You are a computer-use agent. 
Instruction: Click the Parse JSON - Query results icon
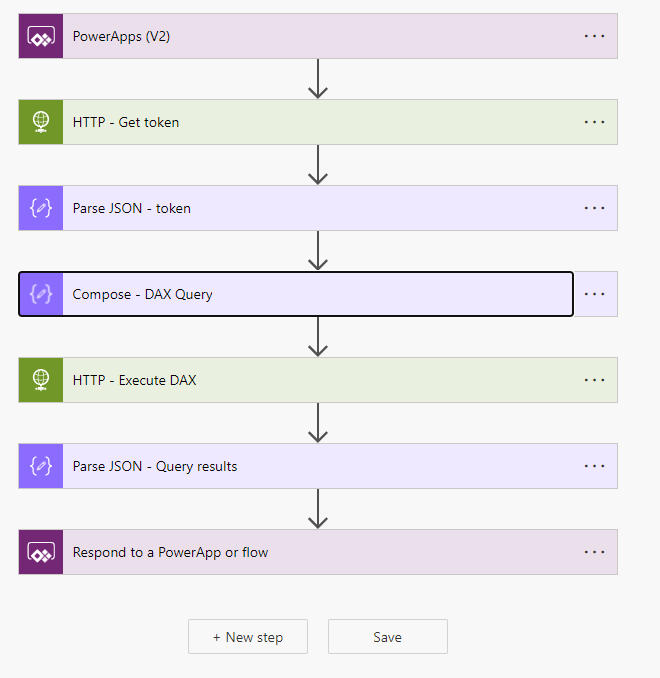(x=41, y=466)
